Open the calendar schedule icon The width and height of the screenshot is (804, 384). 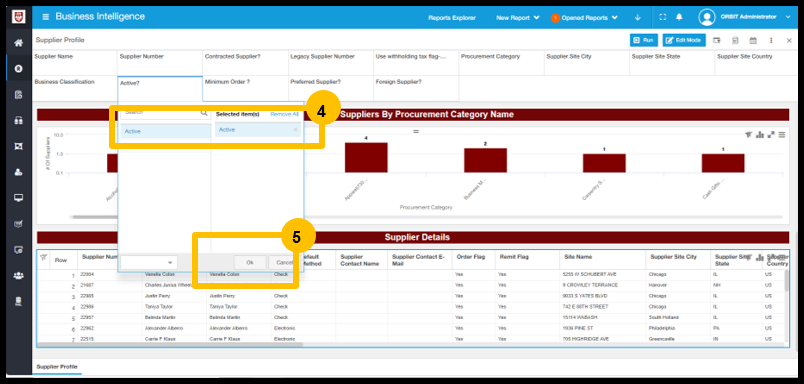(753, 40)
